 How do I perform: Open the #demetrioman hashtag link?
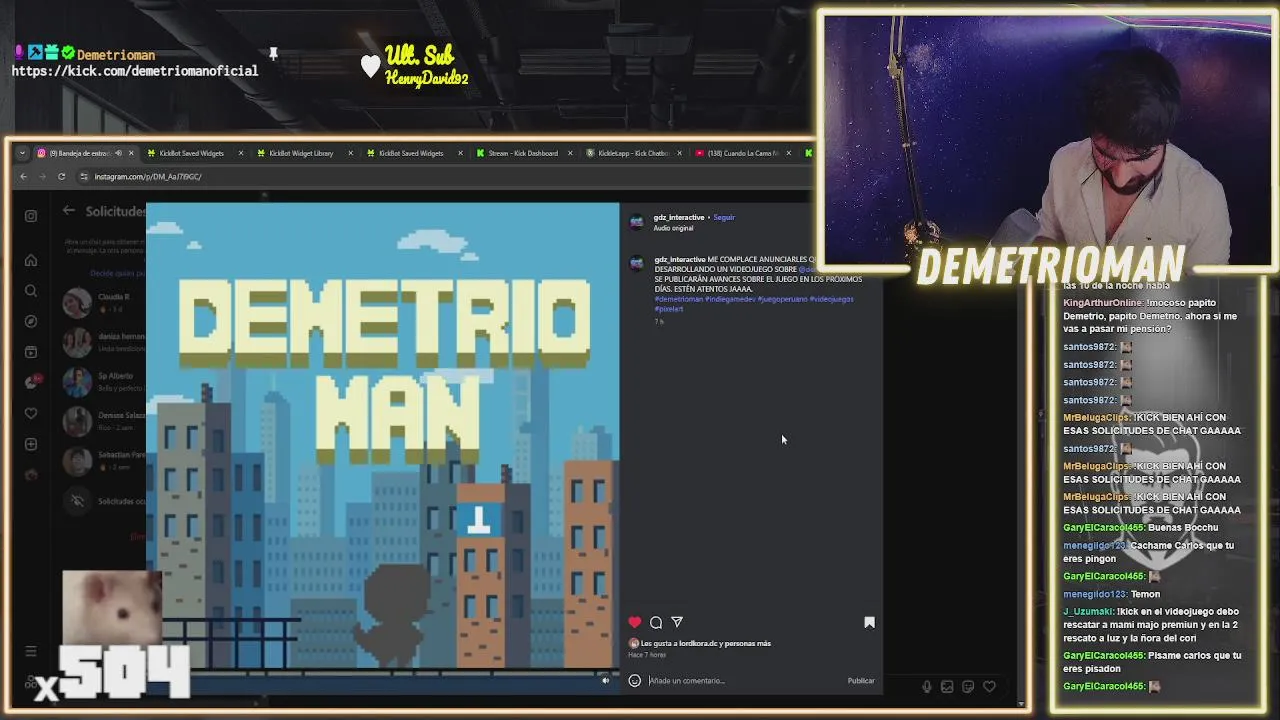click(679, 299)
